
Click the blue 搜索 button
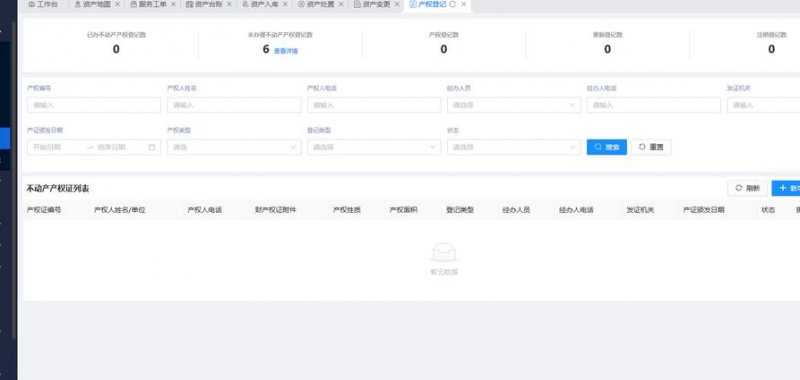pyautogui.click(x=607, y=147)
